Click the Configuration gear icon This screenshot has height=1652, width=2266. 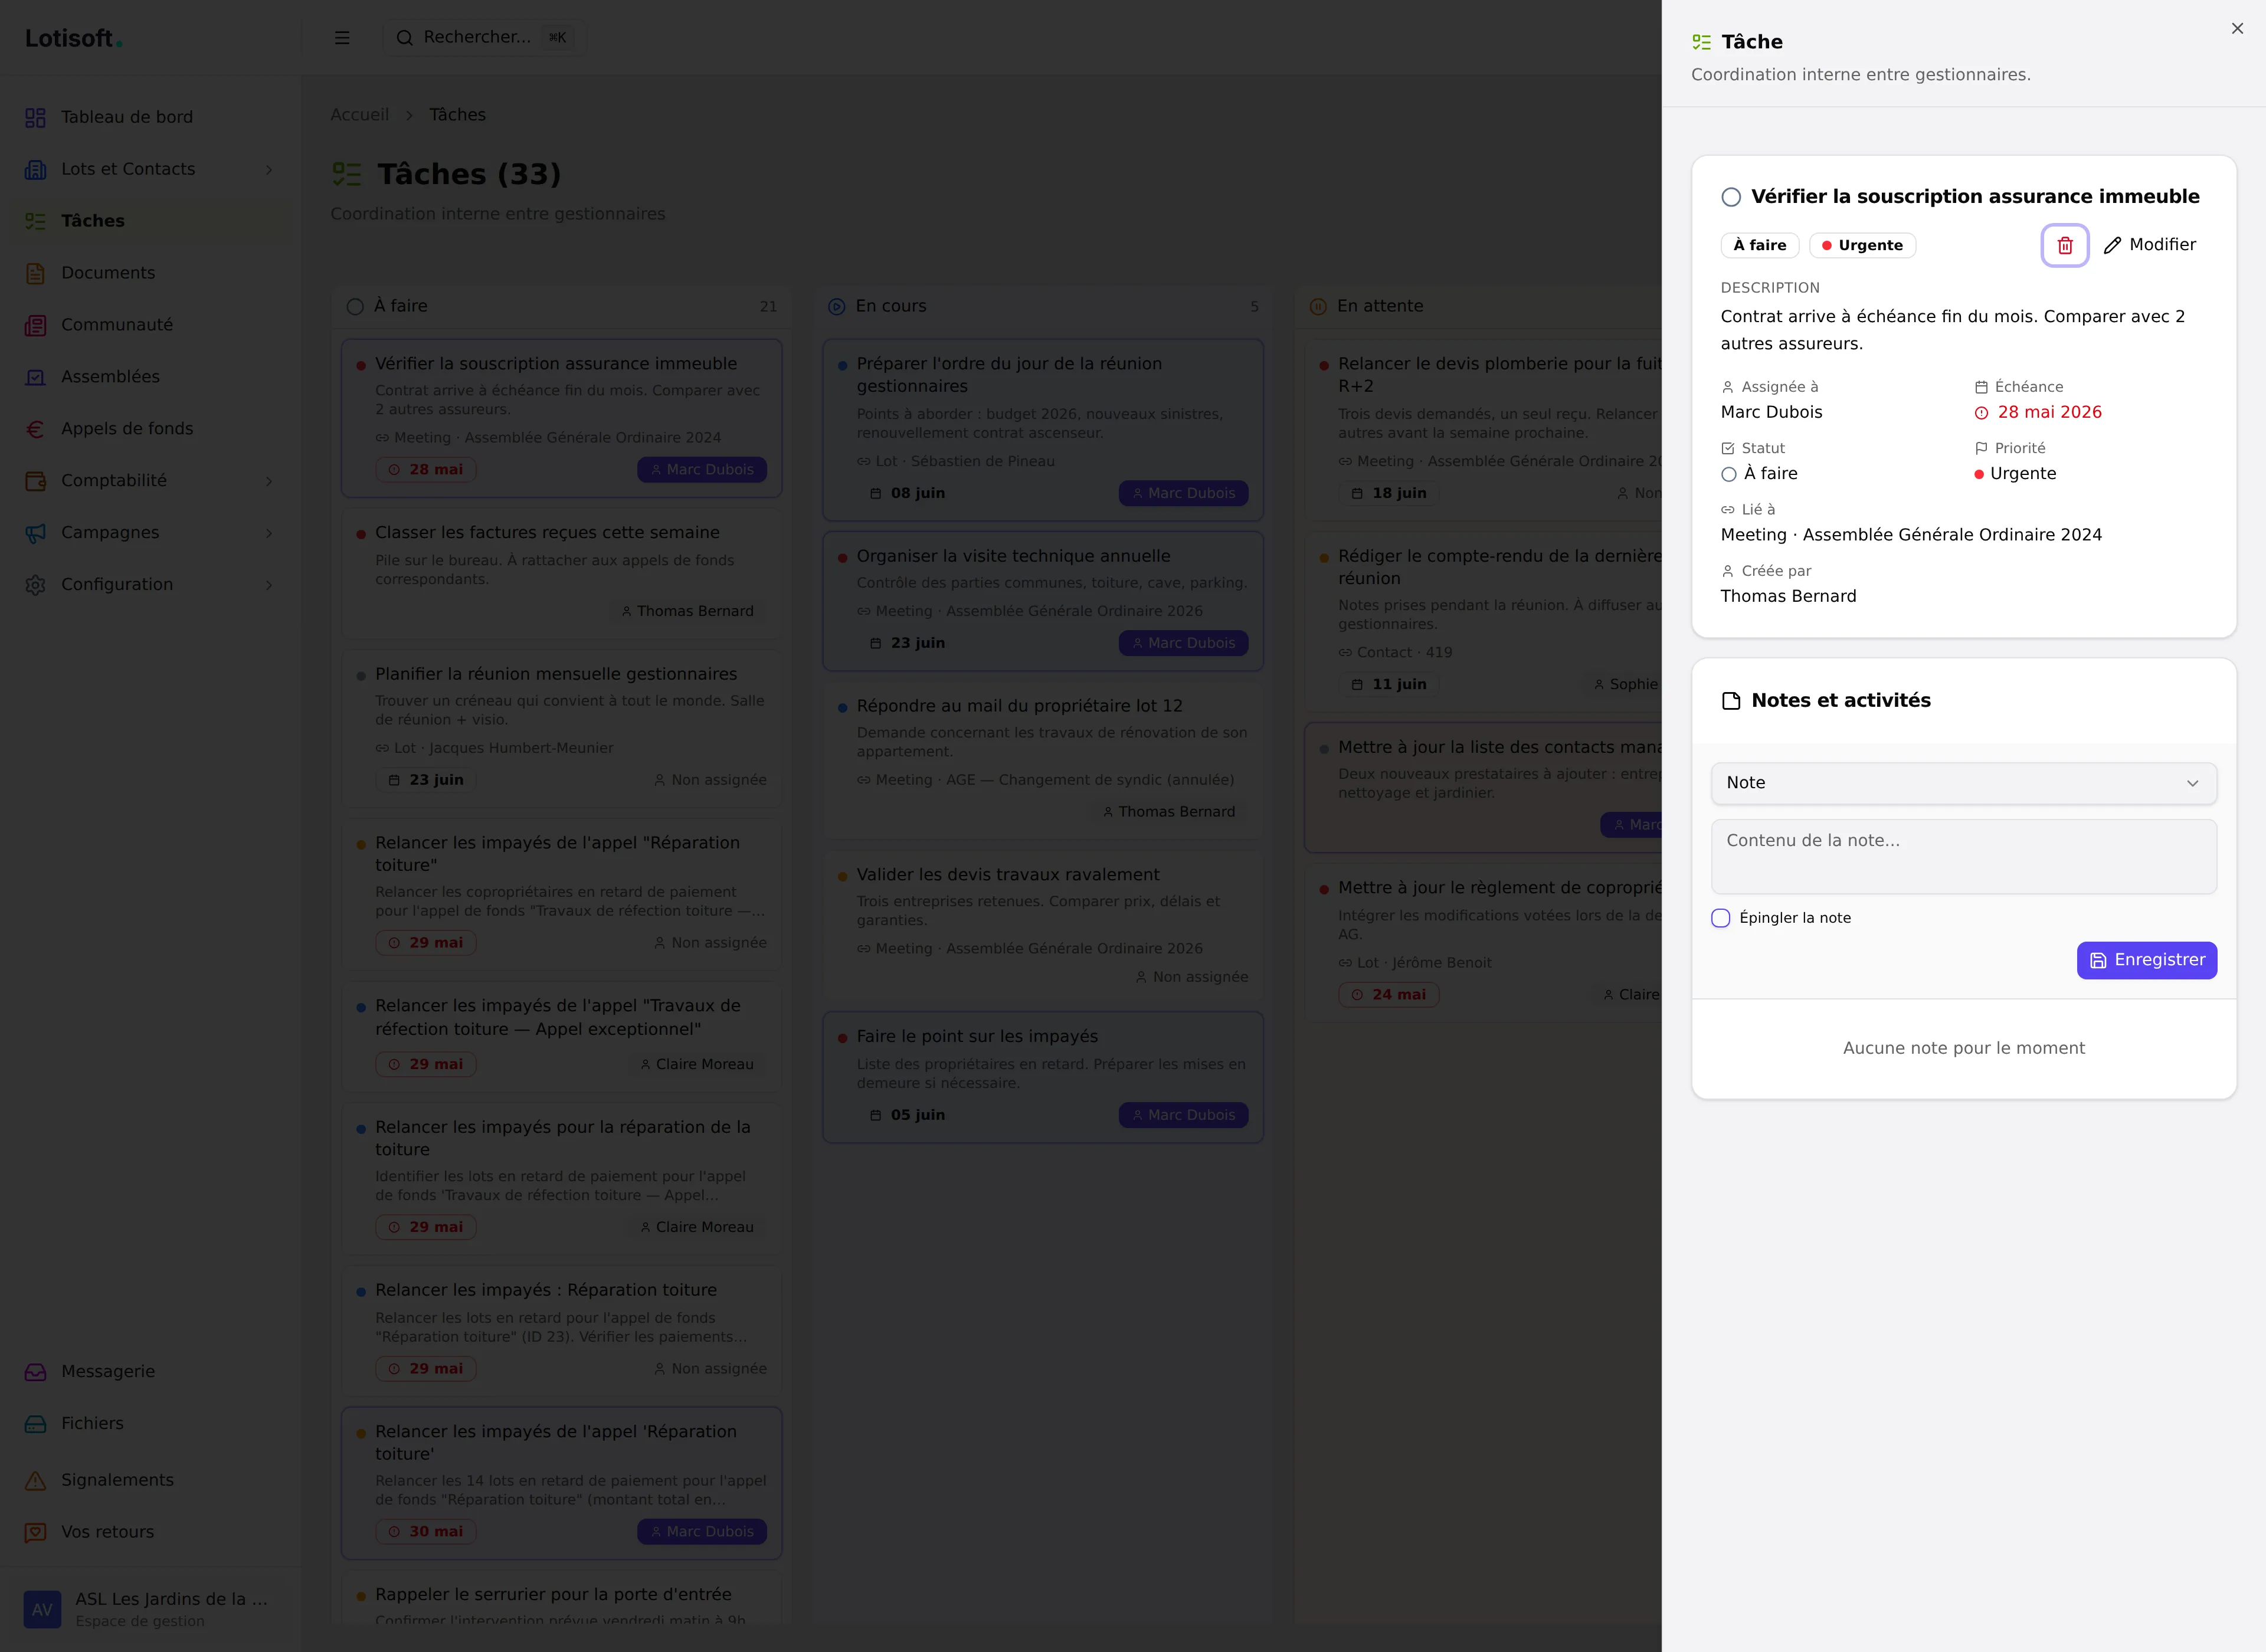36,585
